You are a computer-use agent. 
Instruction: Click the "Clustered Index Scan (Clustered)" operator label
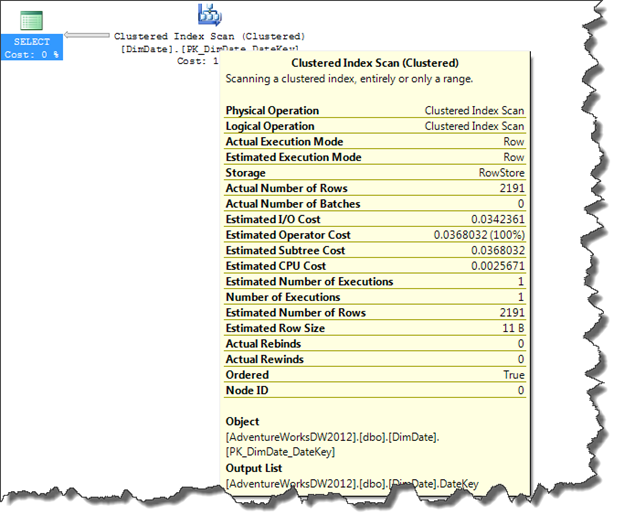(209, 36)
